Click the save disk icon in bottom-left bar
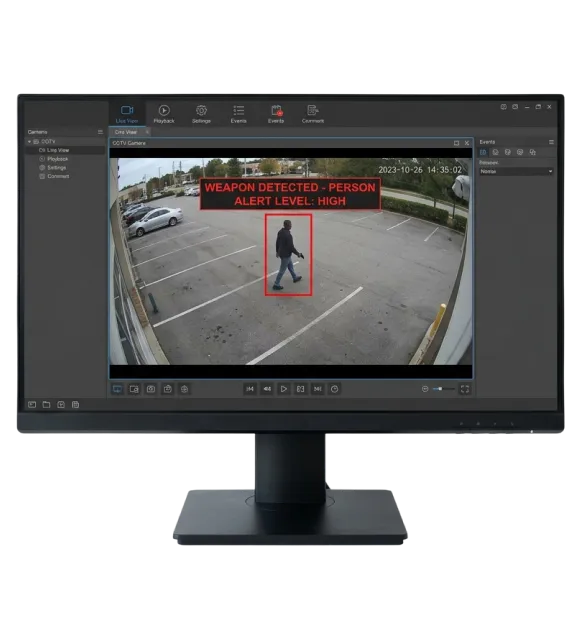Viewport: 578px width, 622px height. click(75, 405)
